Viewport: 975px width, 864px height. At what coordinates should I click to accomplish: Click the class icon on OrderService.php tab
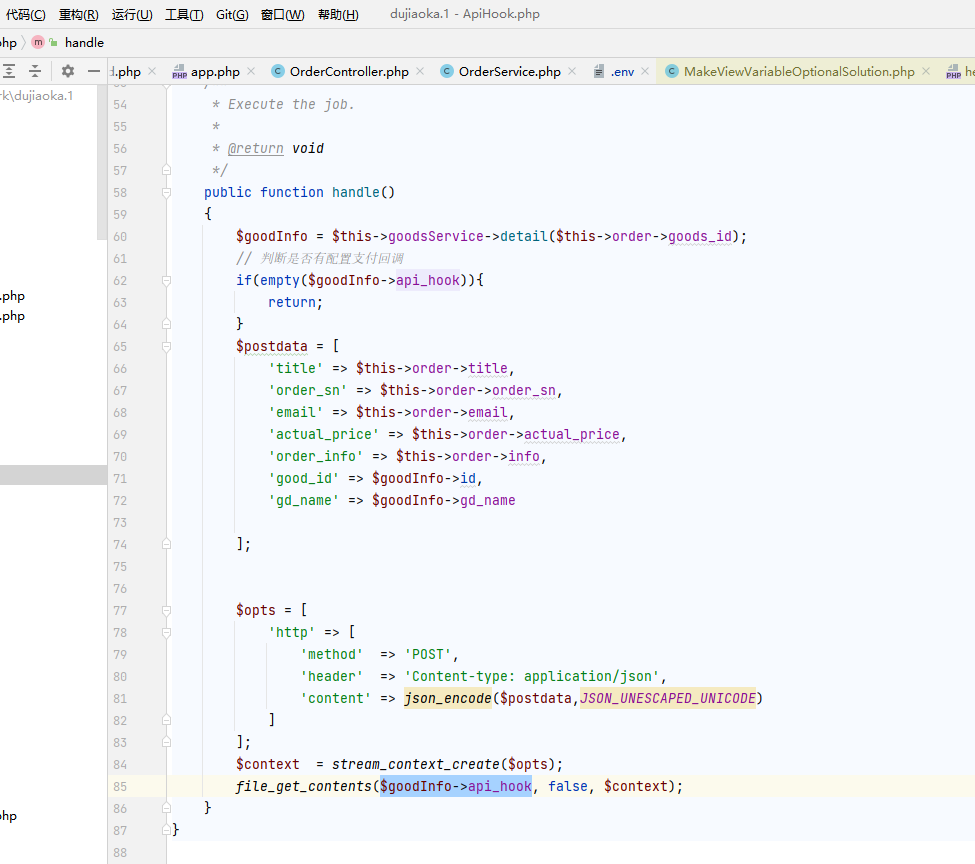[x=446, y=72]
